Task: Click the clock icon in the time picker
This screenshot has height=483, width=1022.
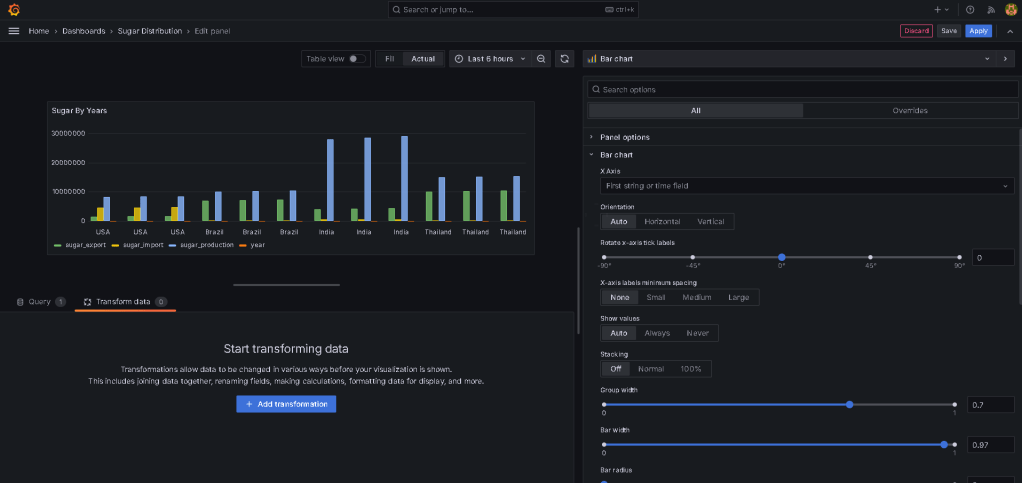Action: click(x=459, y=59)
